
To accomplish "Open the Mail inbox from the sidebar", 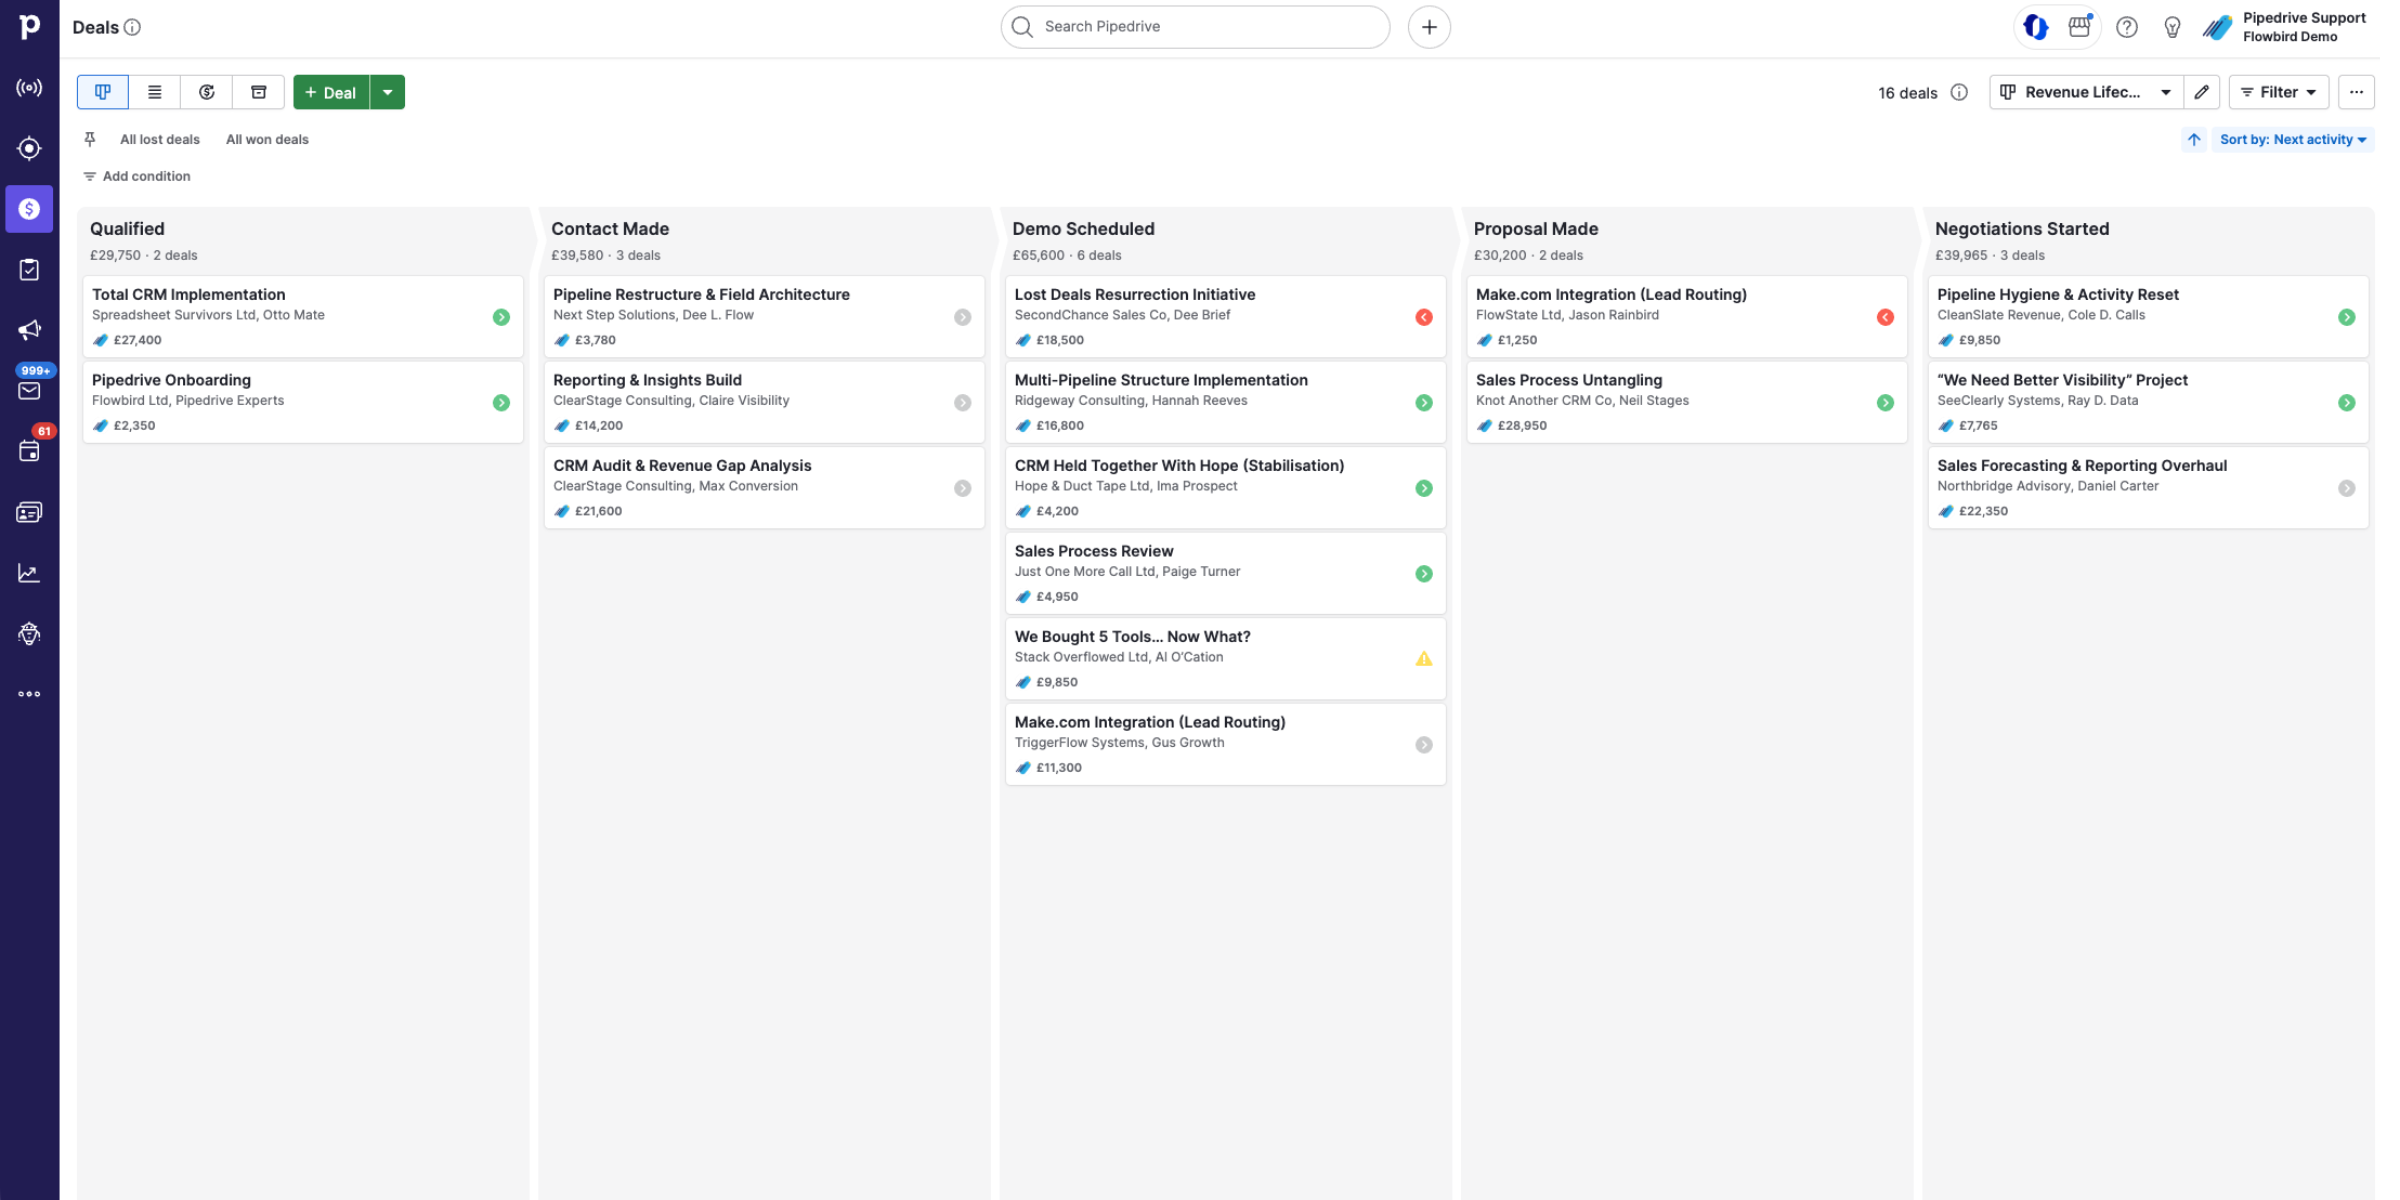I will coord(29,390).
